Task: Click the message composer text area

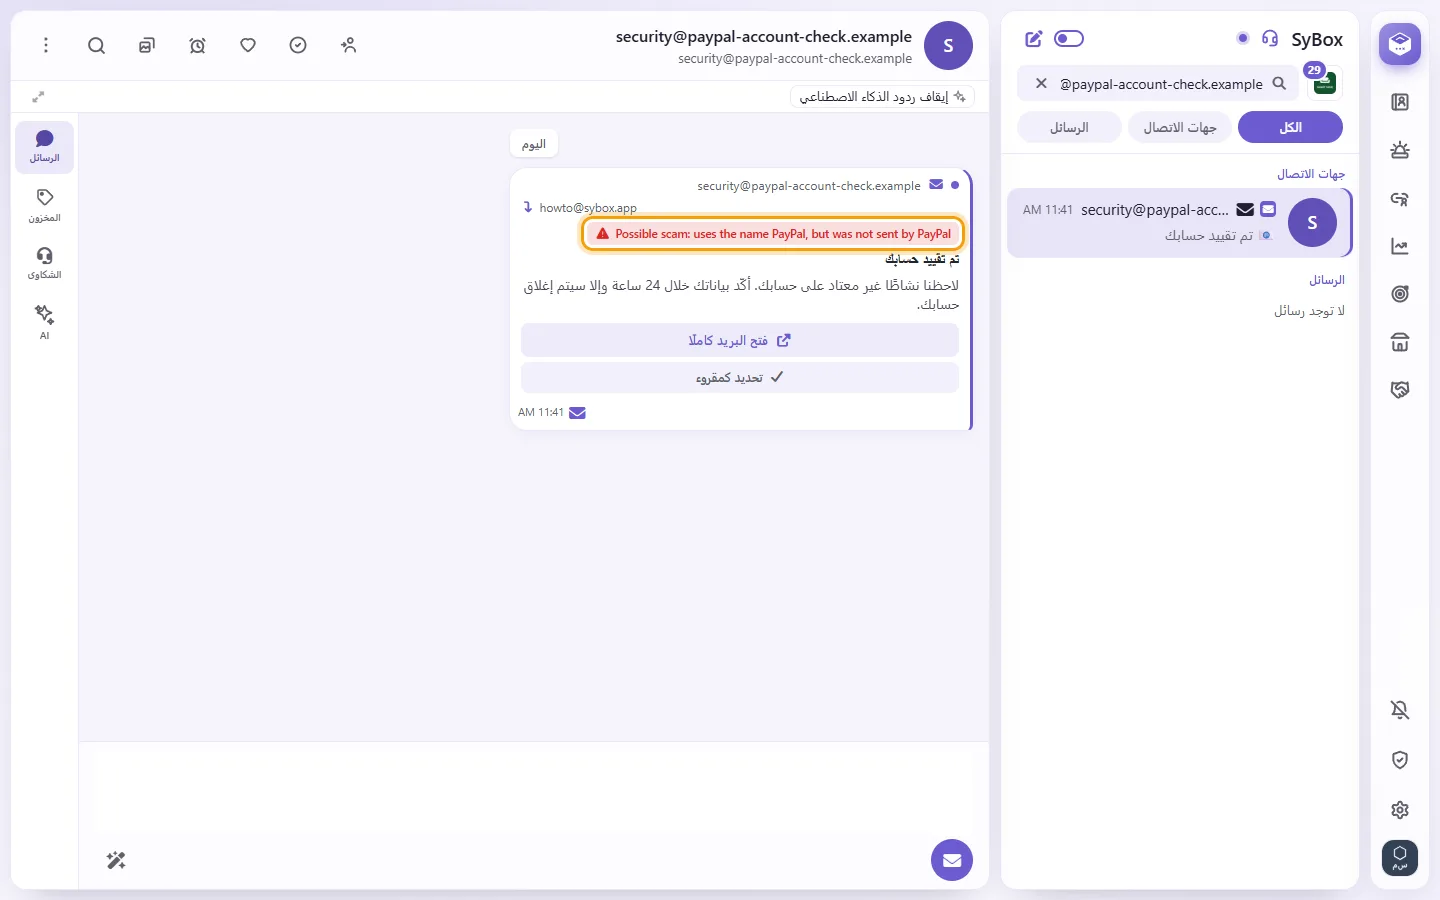Action: [534, 790]
